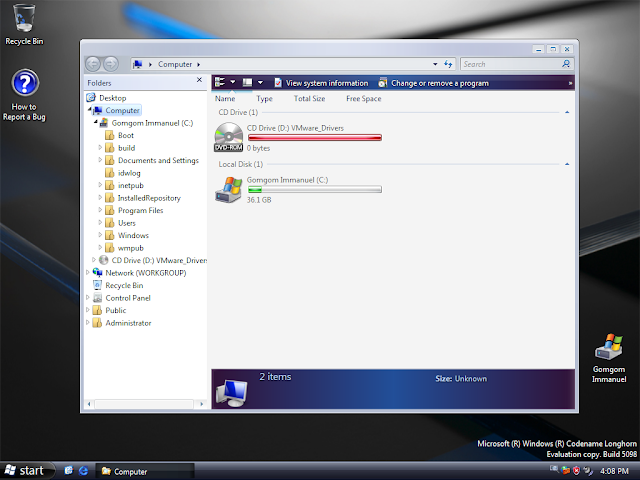Expand the Network (WORKGROUP) node
The height and width of the screenshot is (480, 640).
click(x=87, y=272)
